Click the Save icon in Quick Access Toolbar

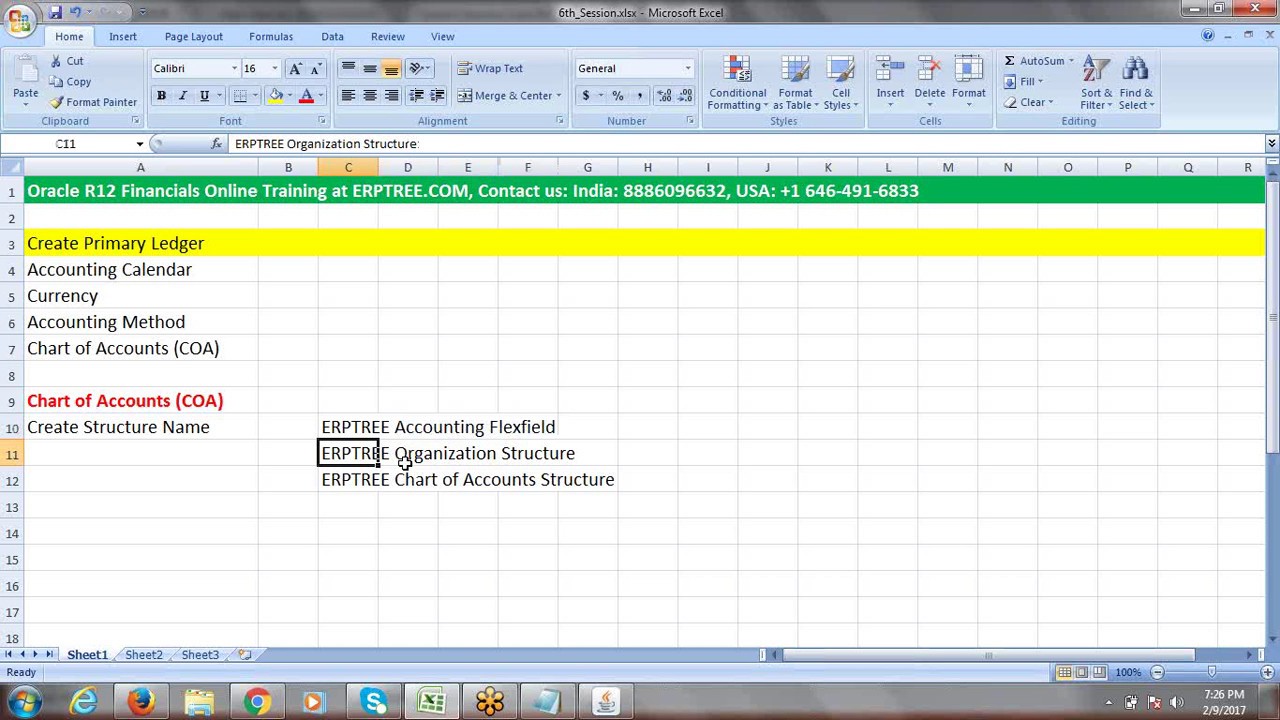coord(55,12)
